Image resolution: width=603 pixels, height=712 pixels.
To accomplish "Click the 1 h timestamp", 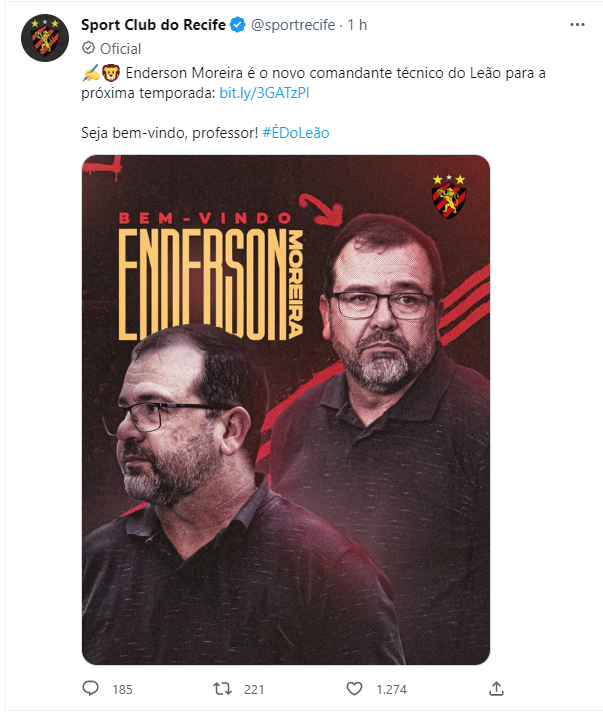I will pyautogui.click(x=357, y=25).
